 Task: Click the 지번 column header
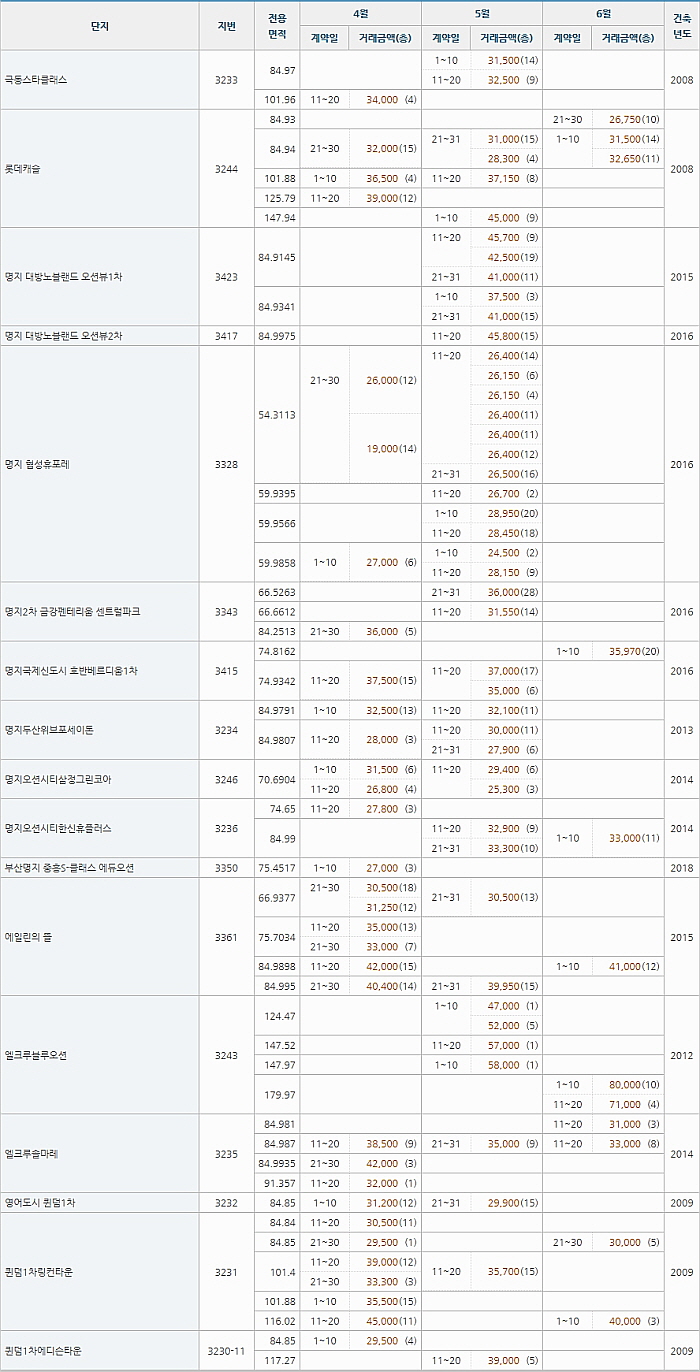tap(227, 26)
